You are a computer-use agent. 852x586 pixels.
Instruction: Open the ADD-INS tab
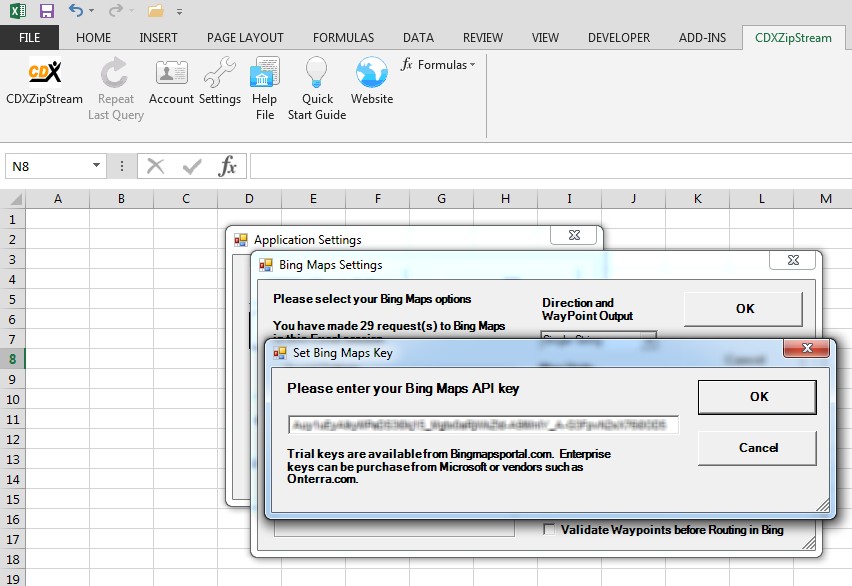(x=703, y=38)
